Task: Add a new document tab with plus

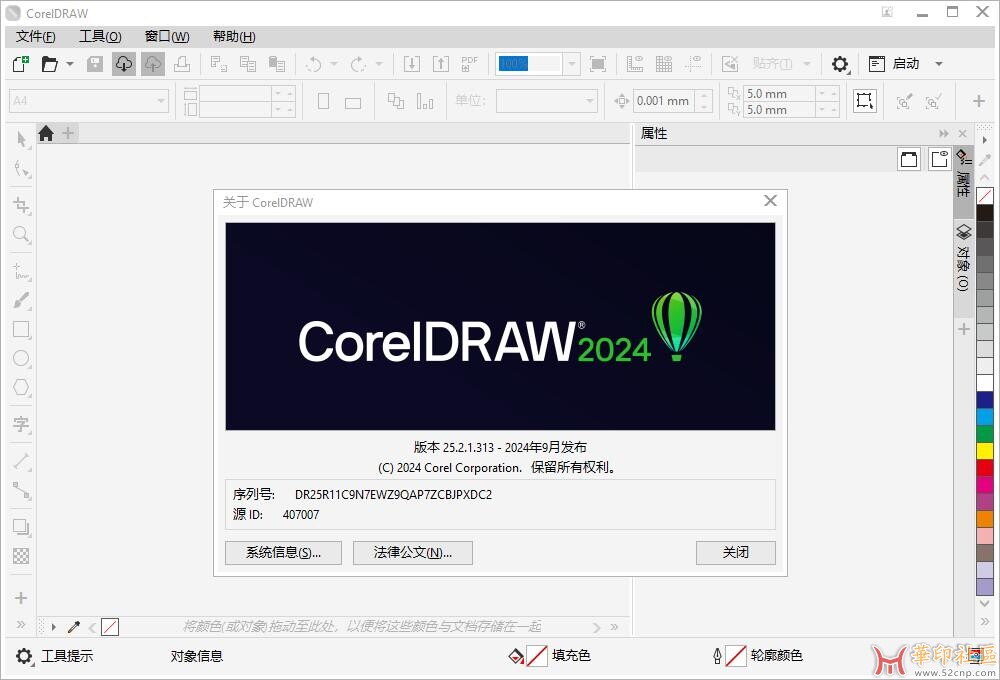Action: coord(68,133)
